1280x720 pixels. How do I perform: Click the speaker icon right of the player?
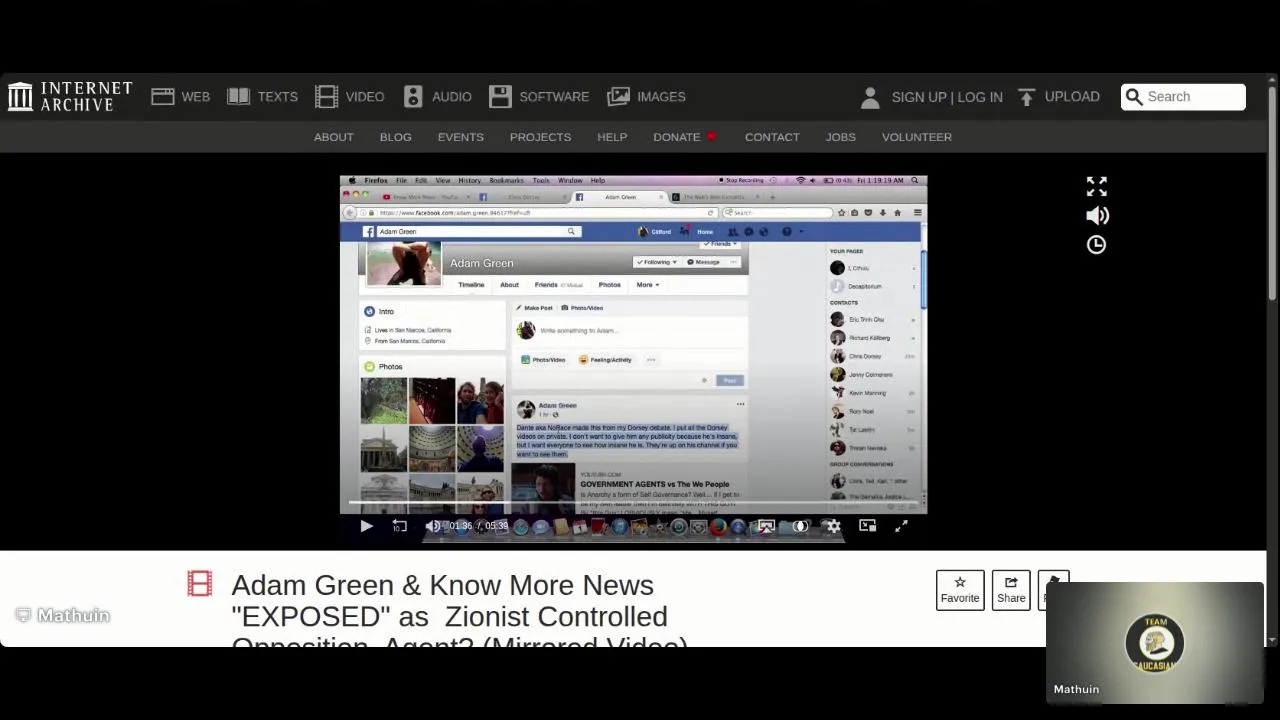(x=1097, y=216)
